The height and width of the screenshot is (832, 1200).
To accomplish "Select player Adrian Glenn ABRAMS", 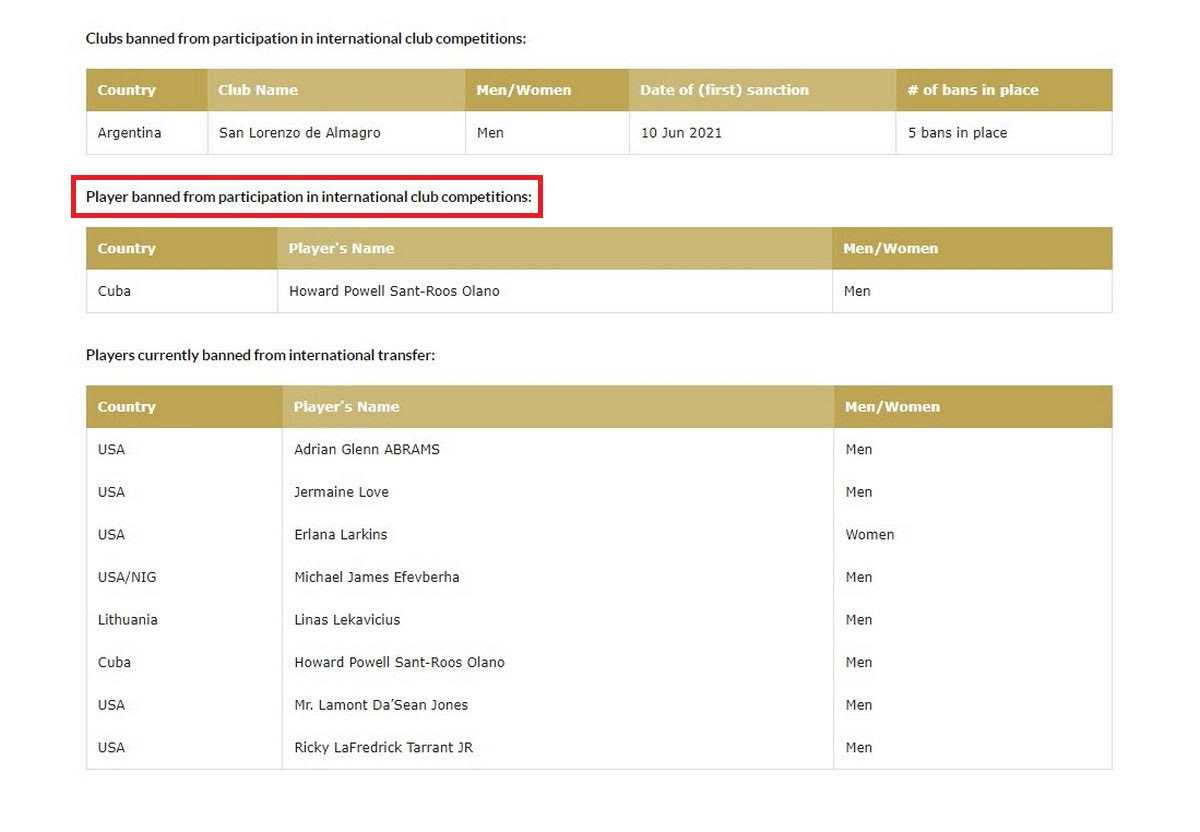I will (x=366, y=450).
